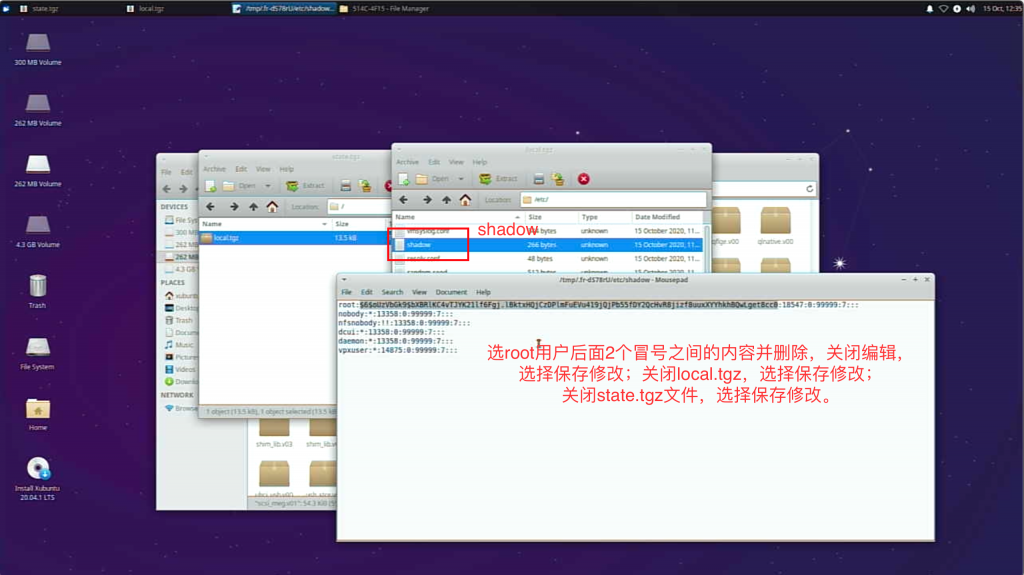Open the File menu in Mousepad

346,292
